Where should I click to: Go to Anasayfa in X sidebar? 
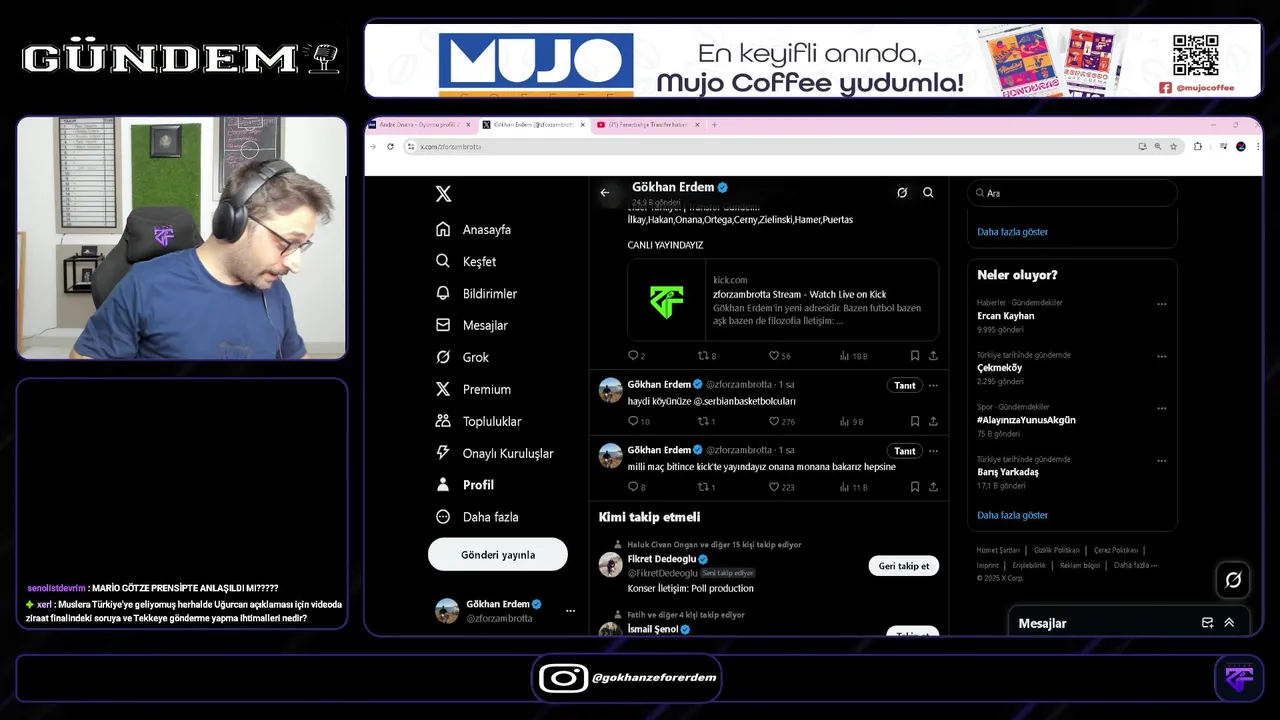[473, 230]
